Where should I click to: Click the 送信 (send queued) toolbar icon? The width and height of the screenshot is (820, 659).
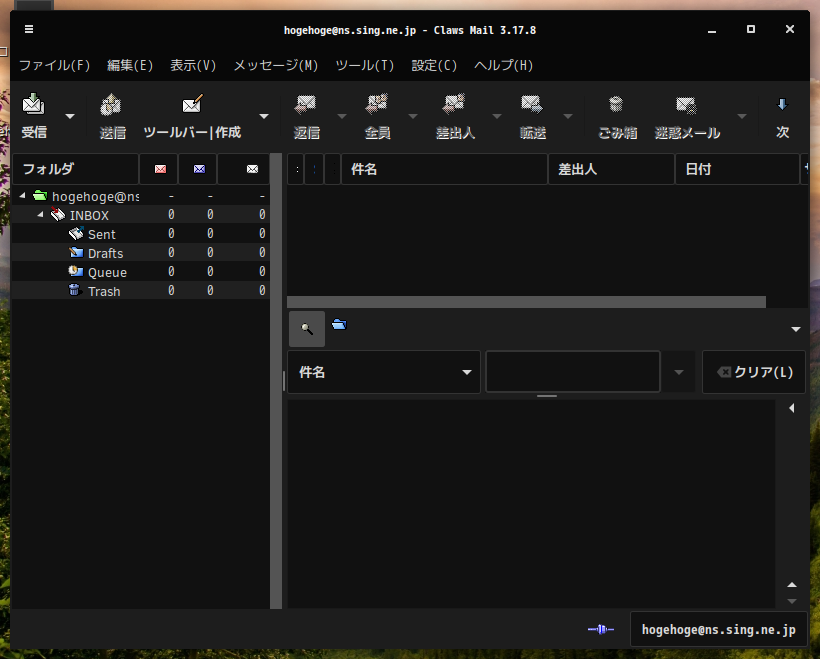pos(111,104)
